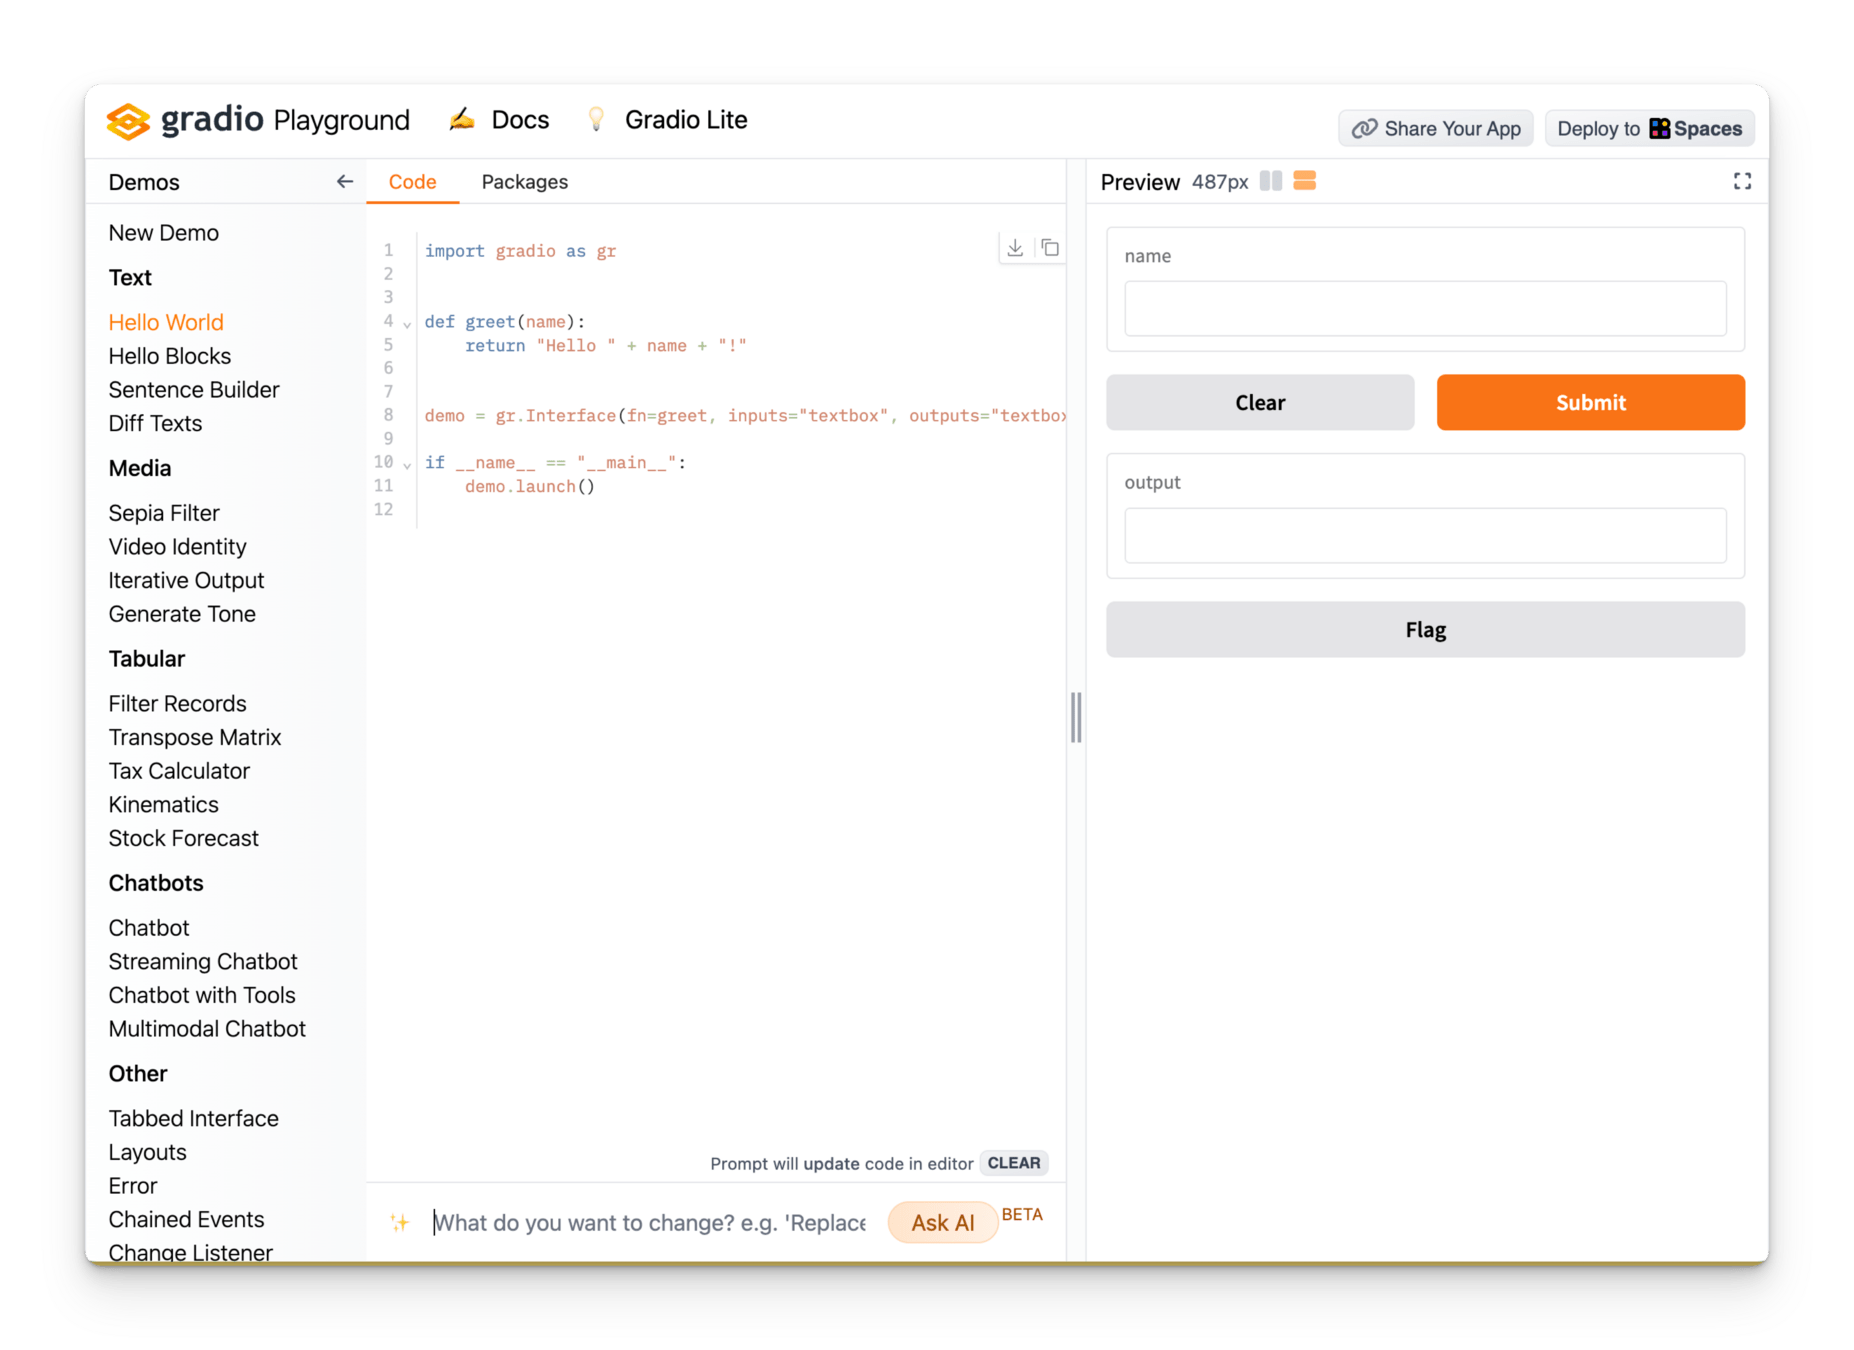Choose the Video Identity demo
The height and width of the screenshot is (1350, 1854).
tap(177, 547)
